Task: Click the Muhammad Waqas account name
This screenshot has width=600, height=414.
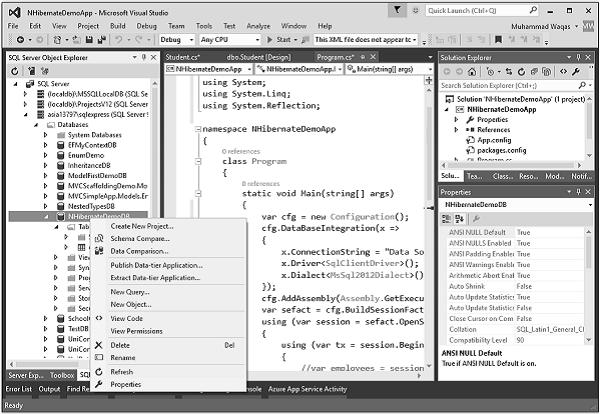Action: click(540, 26)
